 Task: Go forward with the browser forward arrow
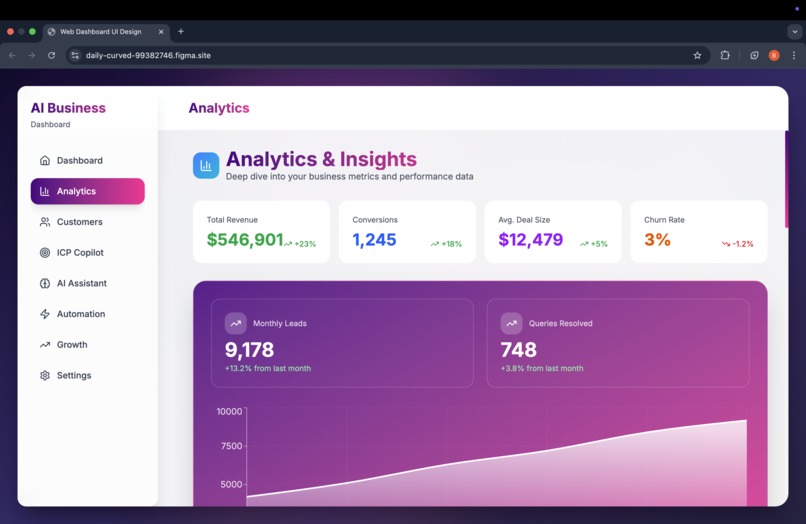(x=32, y=55)
